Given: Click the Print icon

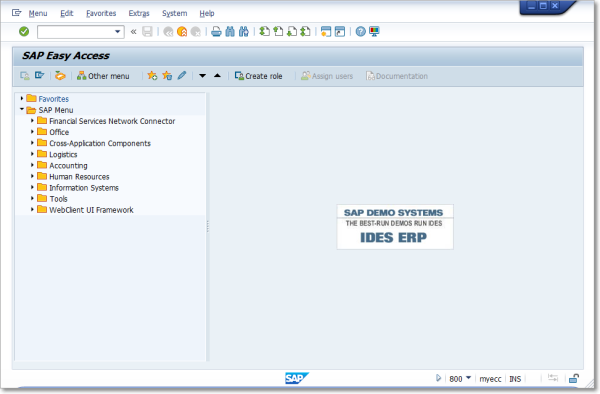Looking at the screenshot, I should point(216,31).
